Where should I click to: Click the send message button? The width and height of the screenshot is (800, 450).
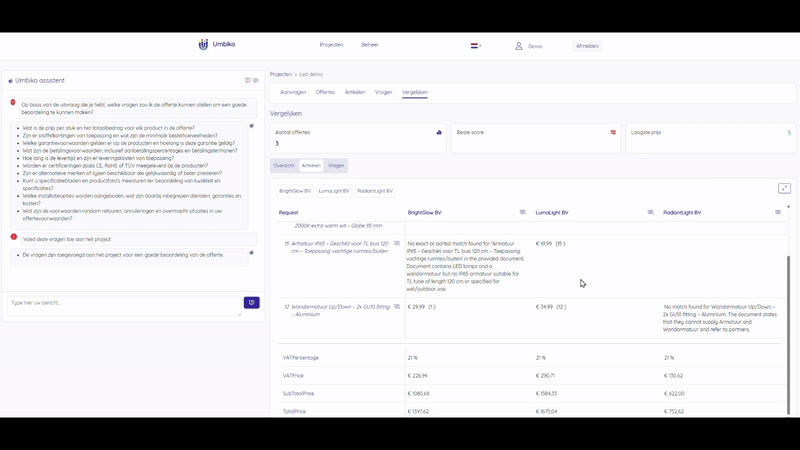252,303
